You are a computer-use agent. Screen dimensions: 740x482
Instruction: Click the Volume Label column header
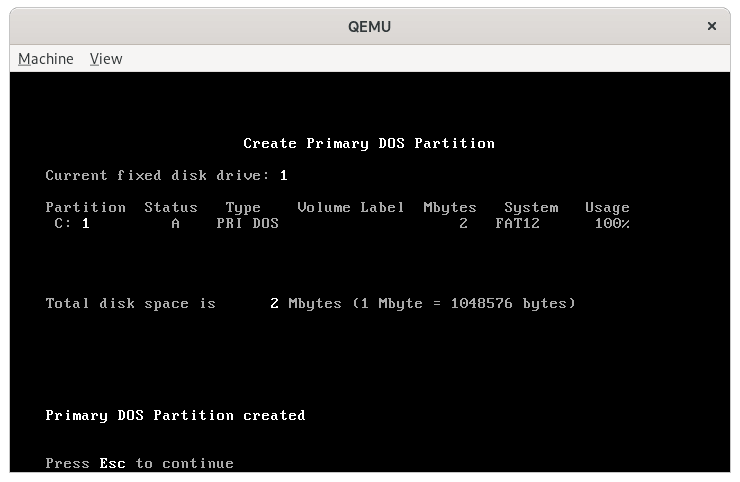click(x=350, y=208)
